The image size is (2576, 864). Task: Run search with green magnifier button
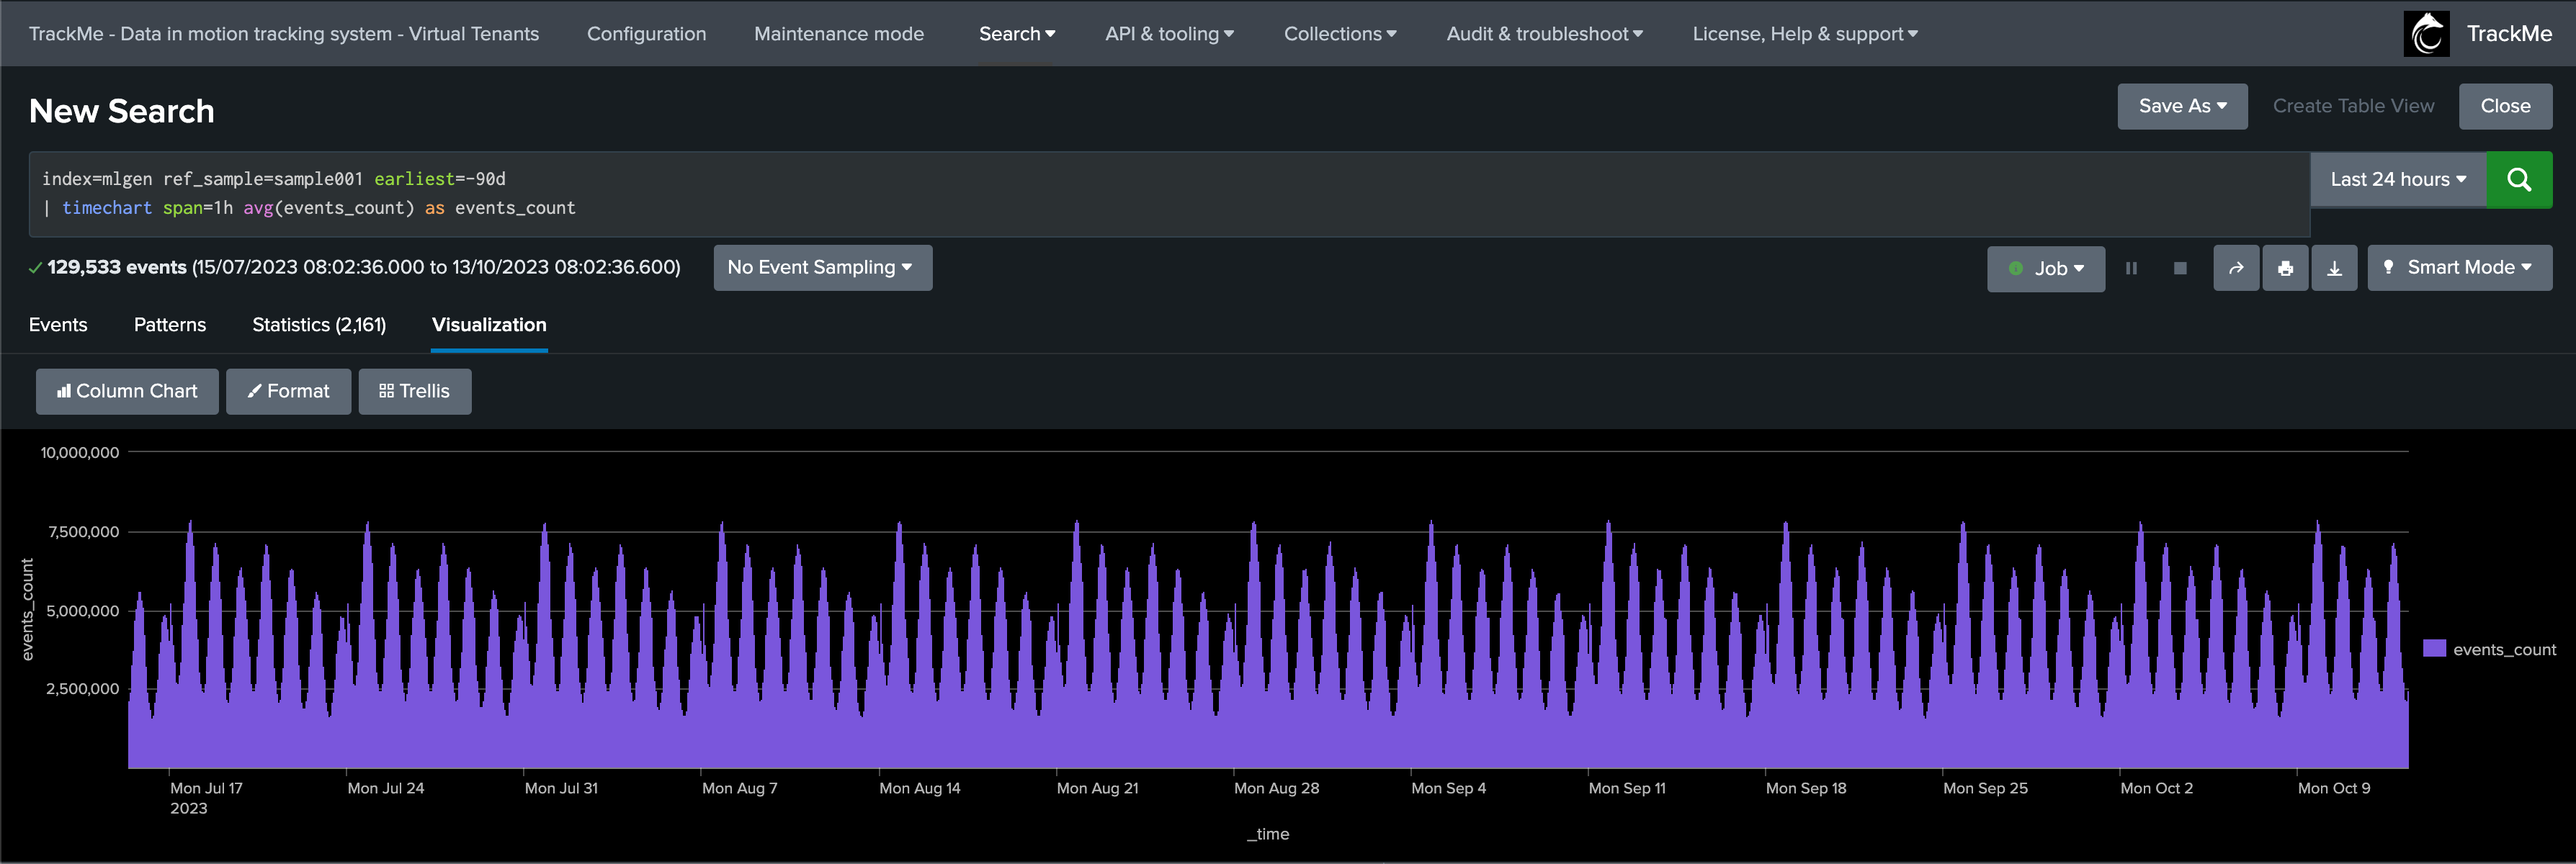tap(2518, 180)
